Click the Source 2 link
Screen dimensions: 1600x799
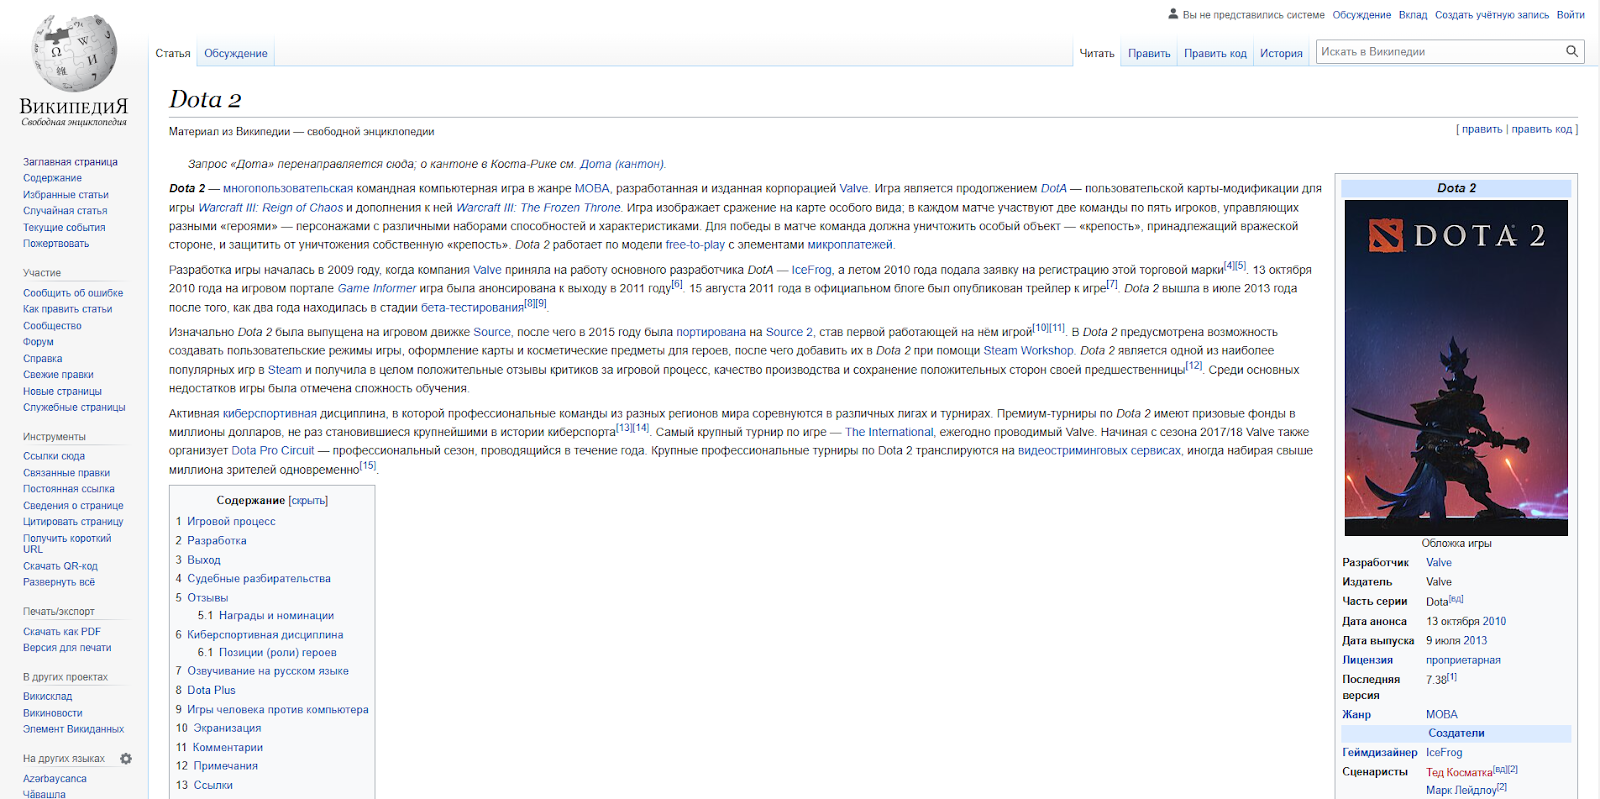[x=789, y=332]
